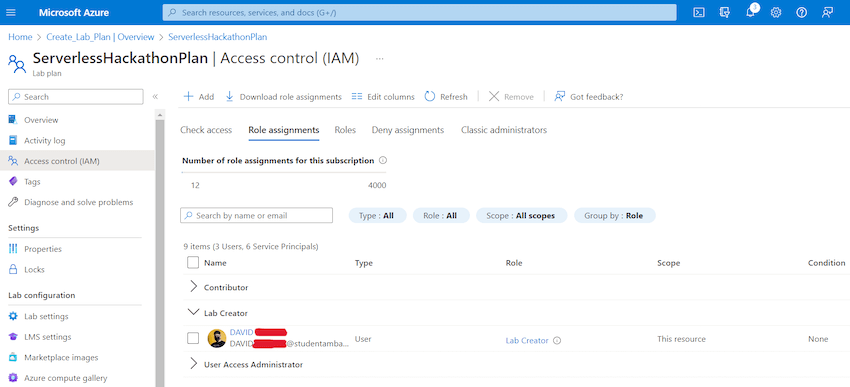The height and width of the screenshot is (387, 850).
Task: Open the ellipsis more options beside title
Action: tap(379, 59)
